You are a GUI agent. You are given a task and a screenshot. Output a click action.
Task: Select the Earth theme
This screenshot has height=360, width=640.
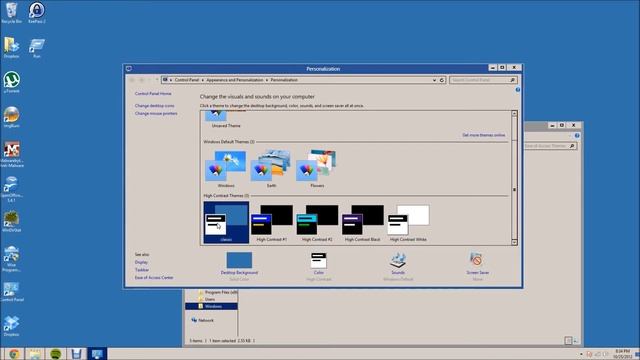point(271,169)
